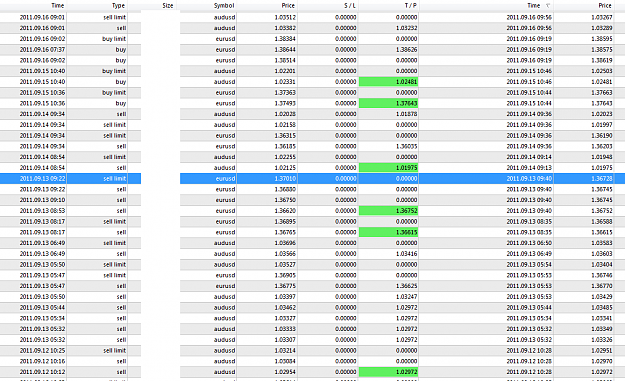625x381 pixels.
Task: Click the open price 1.38384
Action: [x=285, y=39]
